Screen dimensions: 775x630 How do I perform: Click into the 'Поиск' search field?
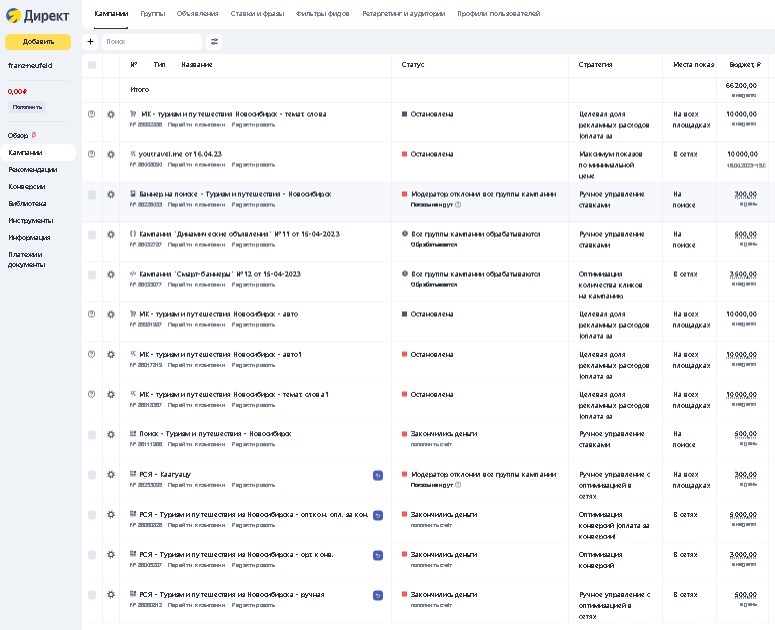150,42
